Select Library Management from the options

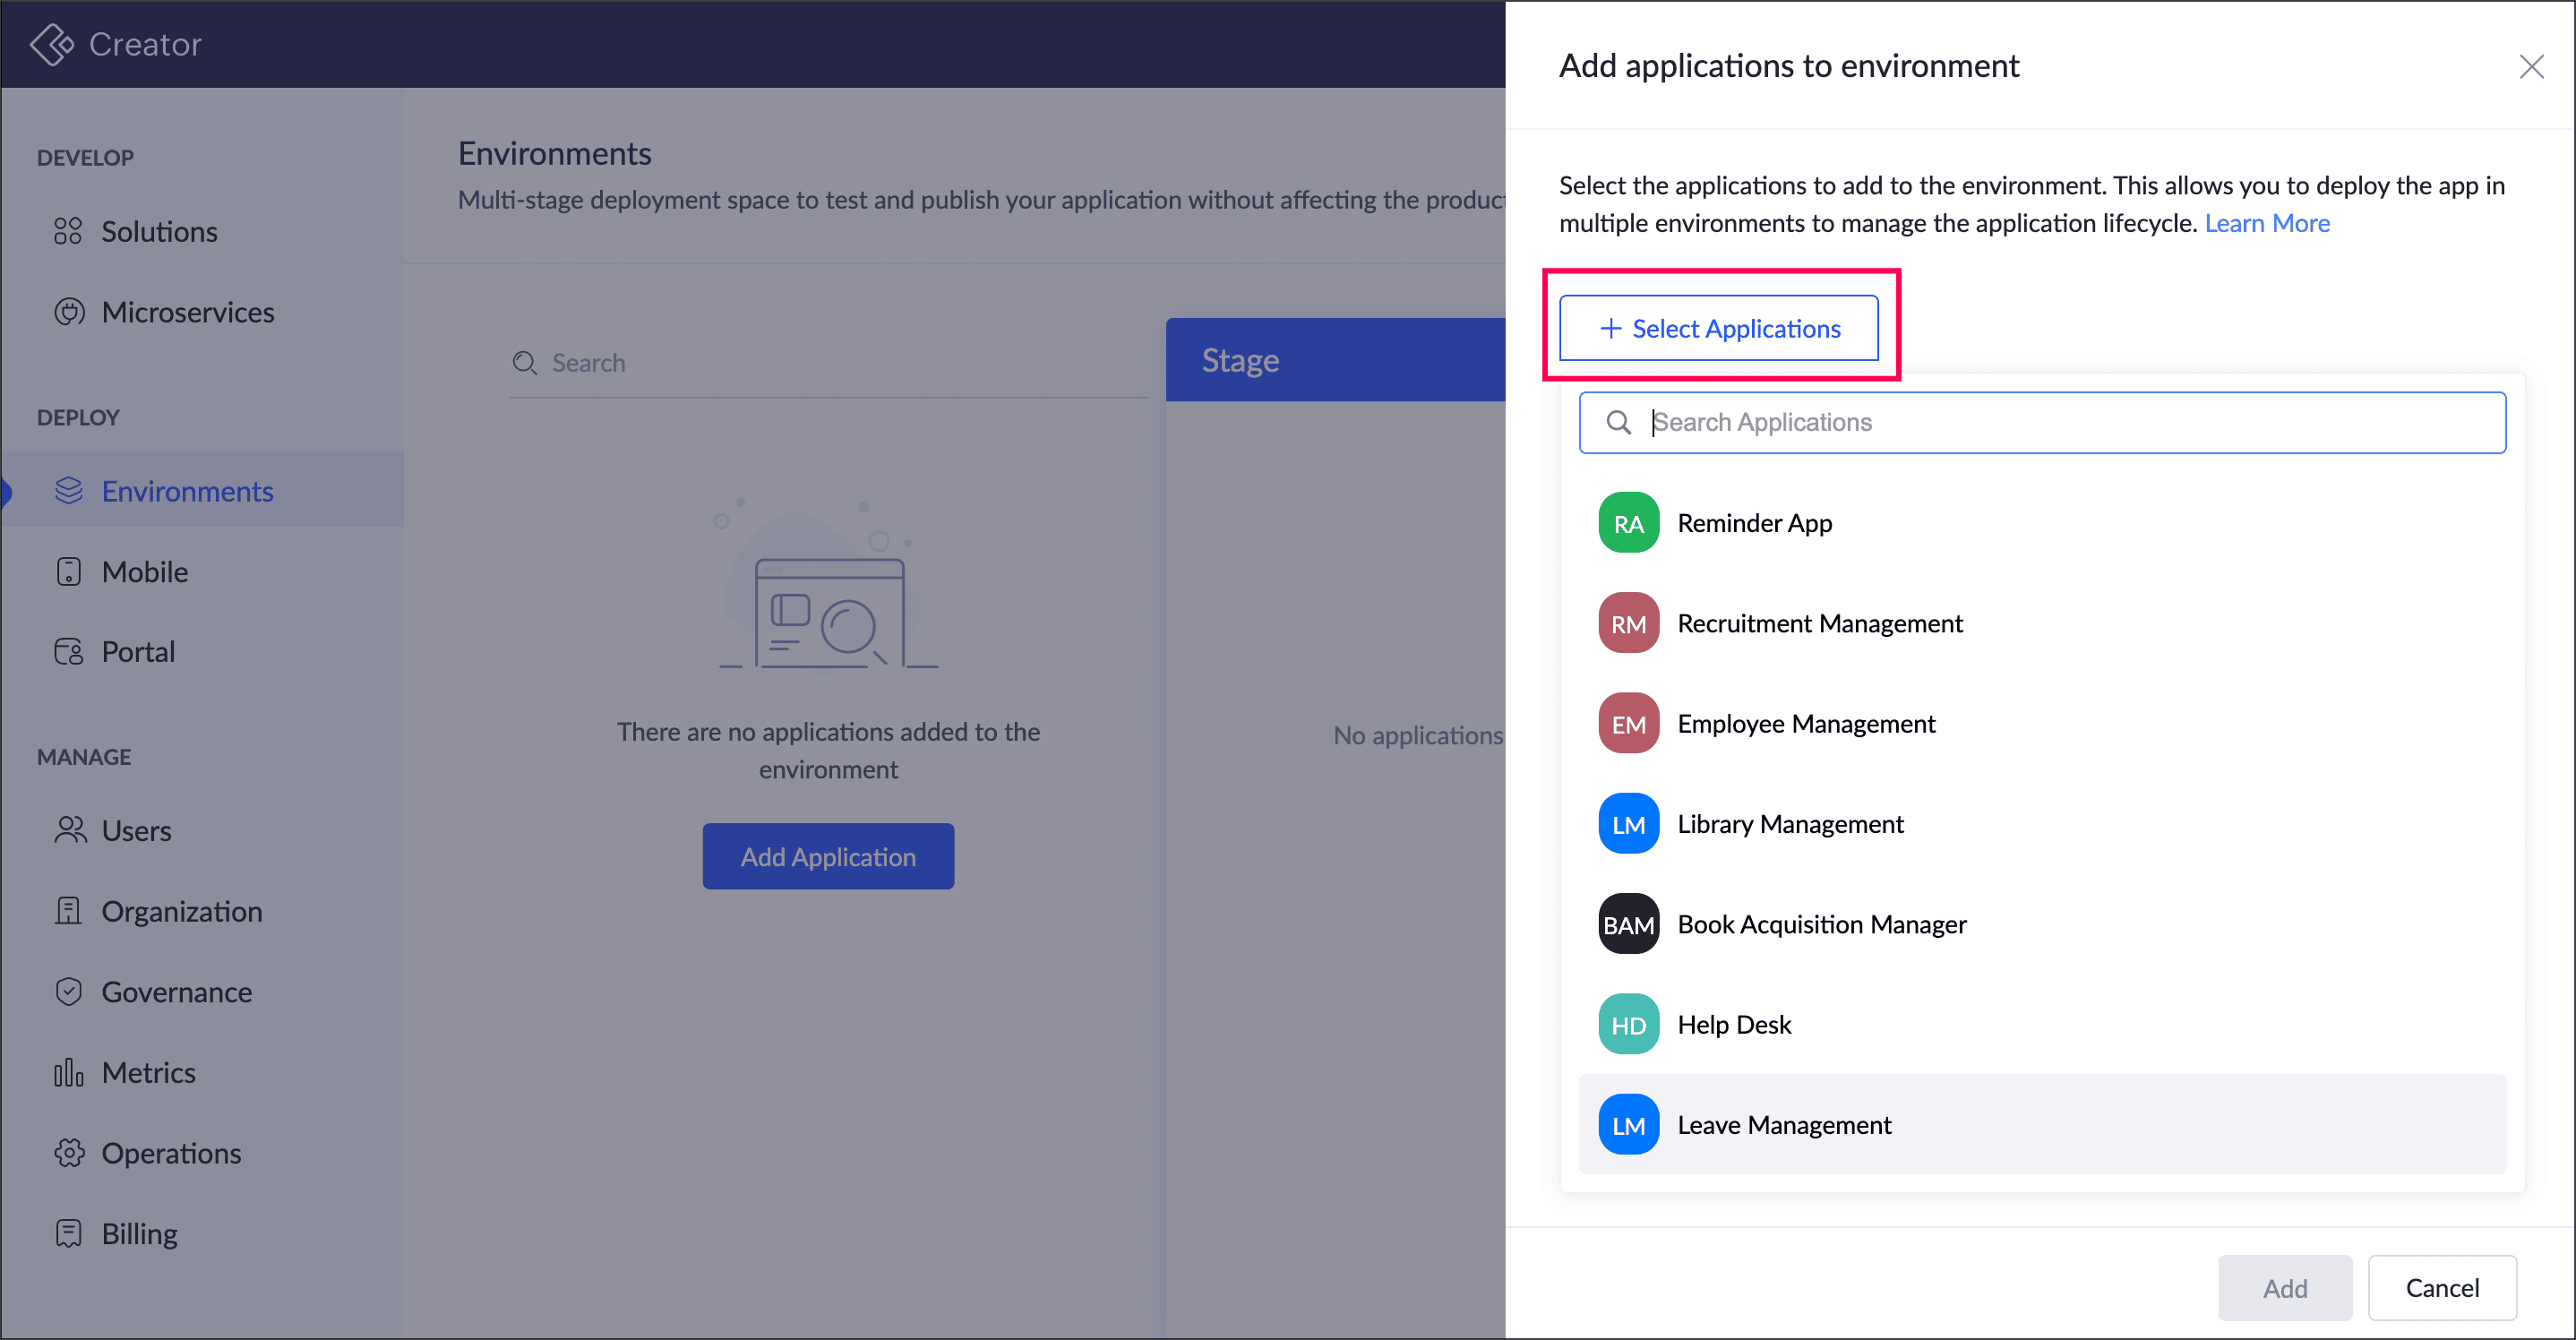point(1789,824)
